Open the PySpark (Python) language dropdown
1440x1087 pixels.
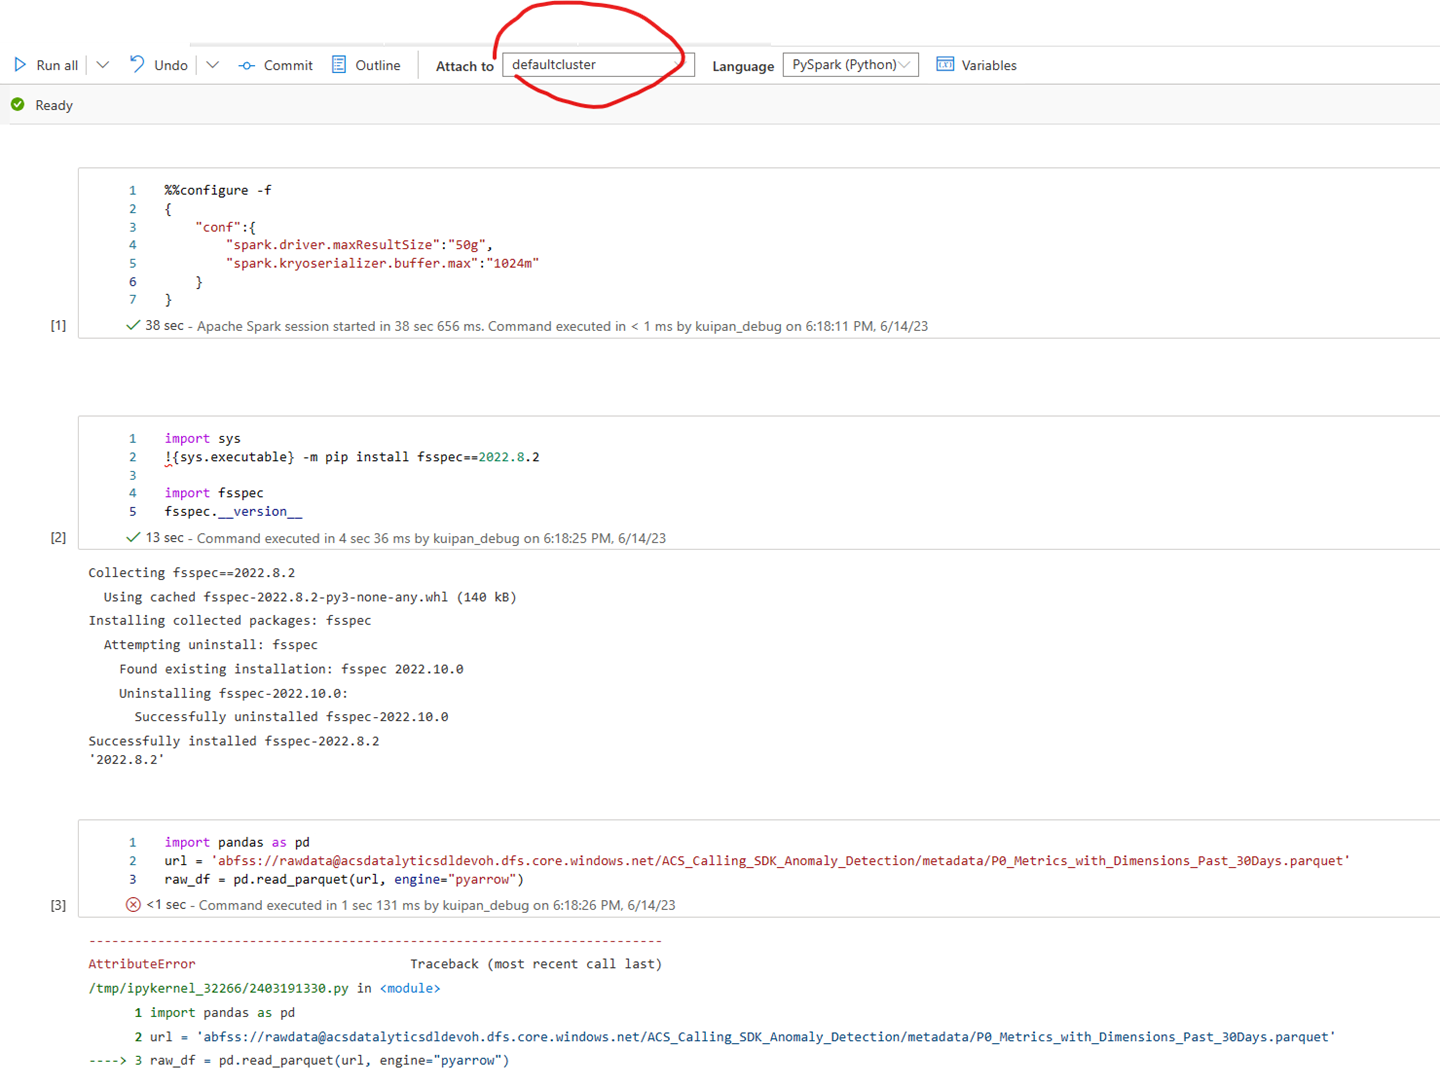click(x=850, y=64)
